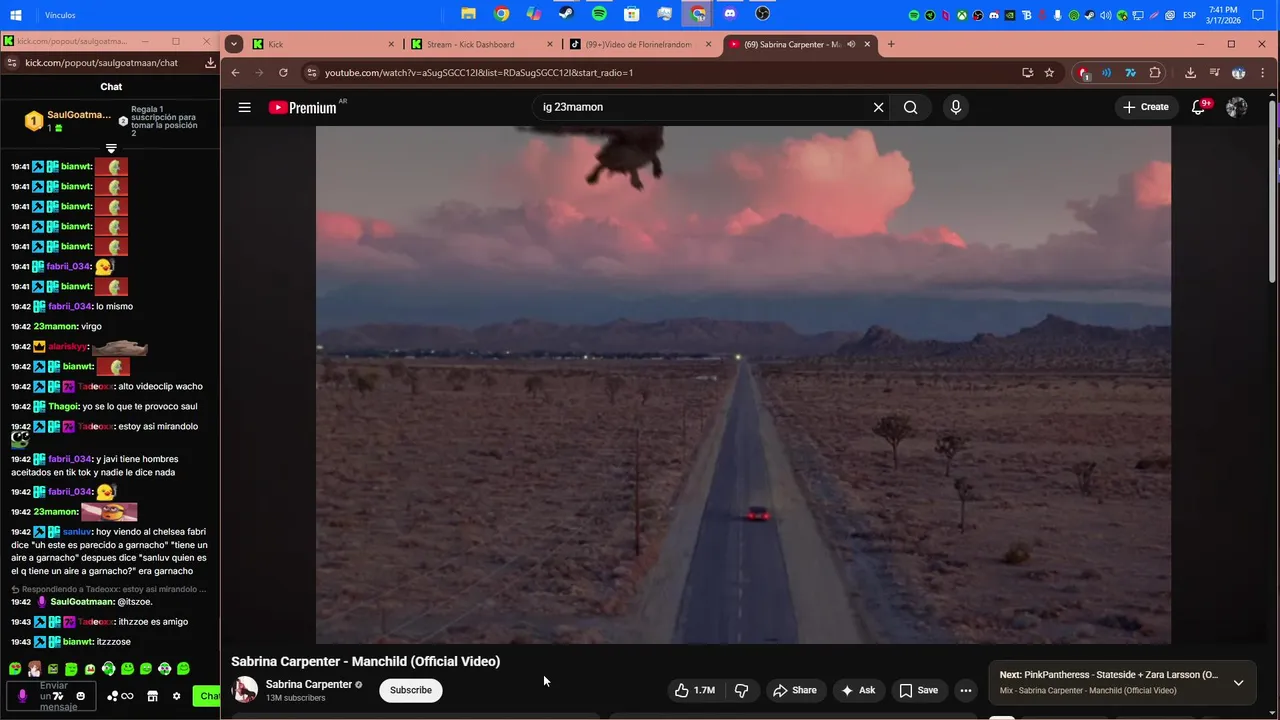Open Chrome tab search dropdown
This screenshot has width=1280, height=720.
(x=233, y=44)
